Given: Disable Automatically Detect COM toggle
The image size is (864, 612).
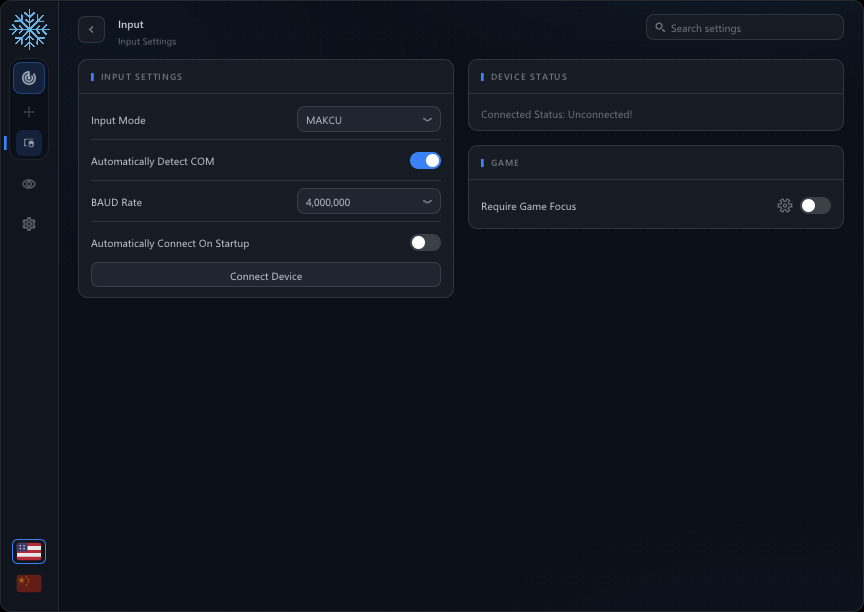Looking at the screenshot, I should coord(425,161).
